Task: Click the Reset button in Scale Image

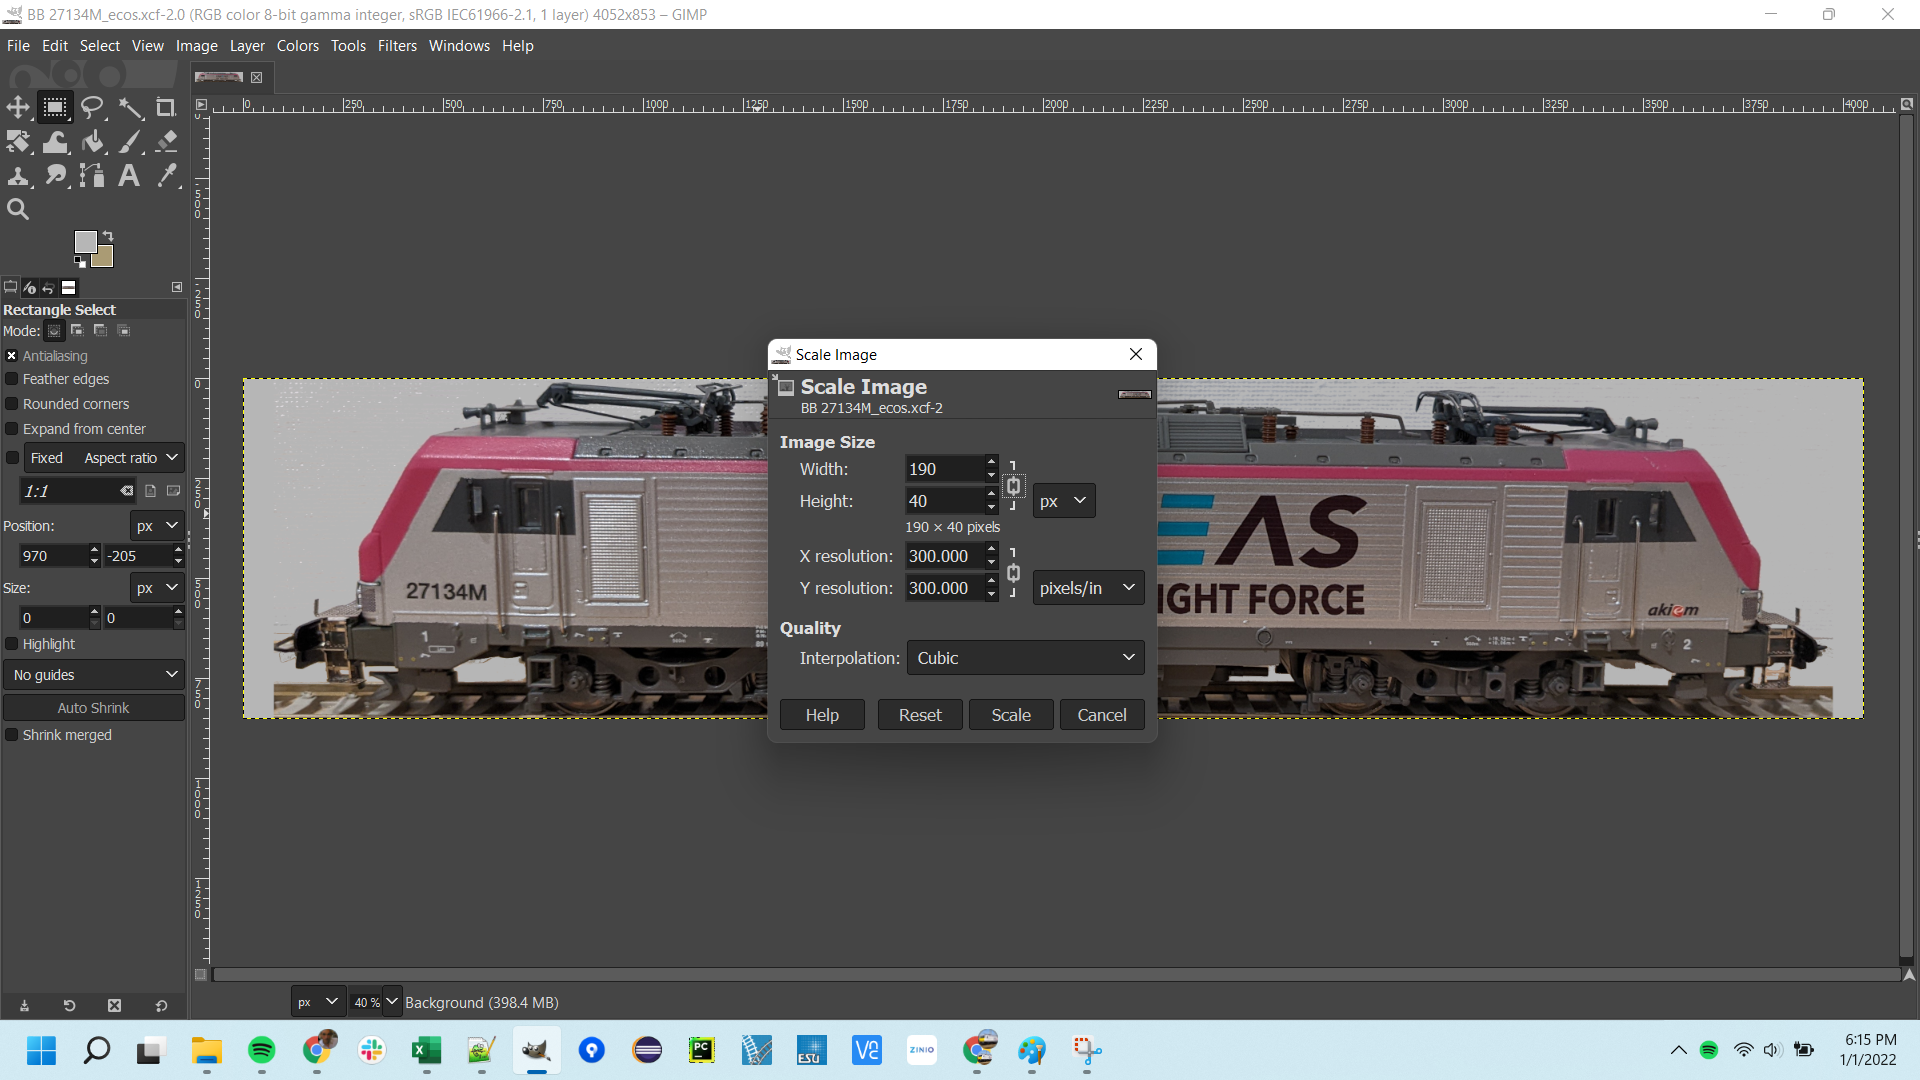Action: click(920, 715)
